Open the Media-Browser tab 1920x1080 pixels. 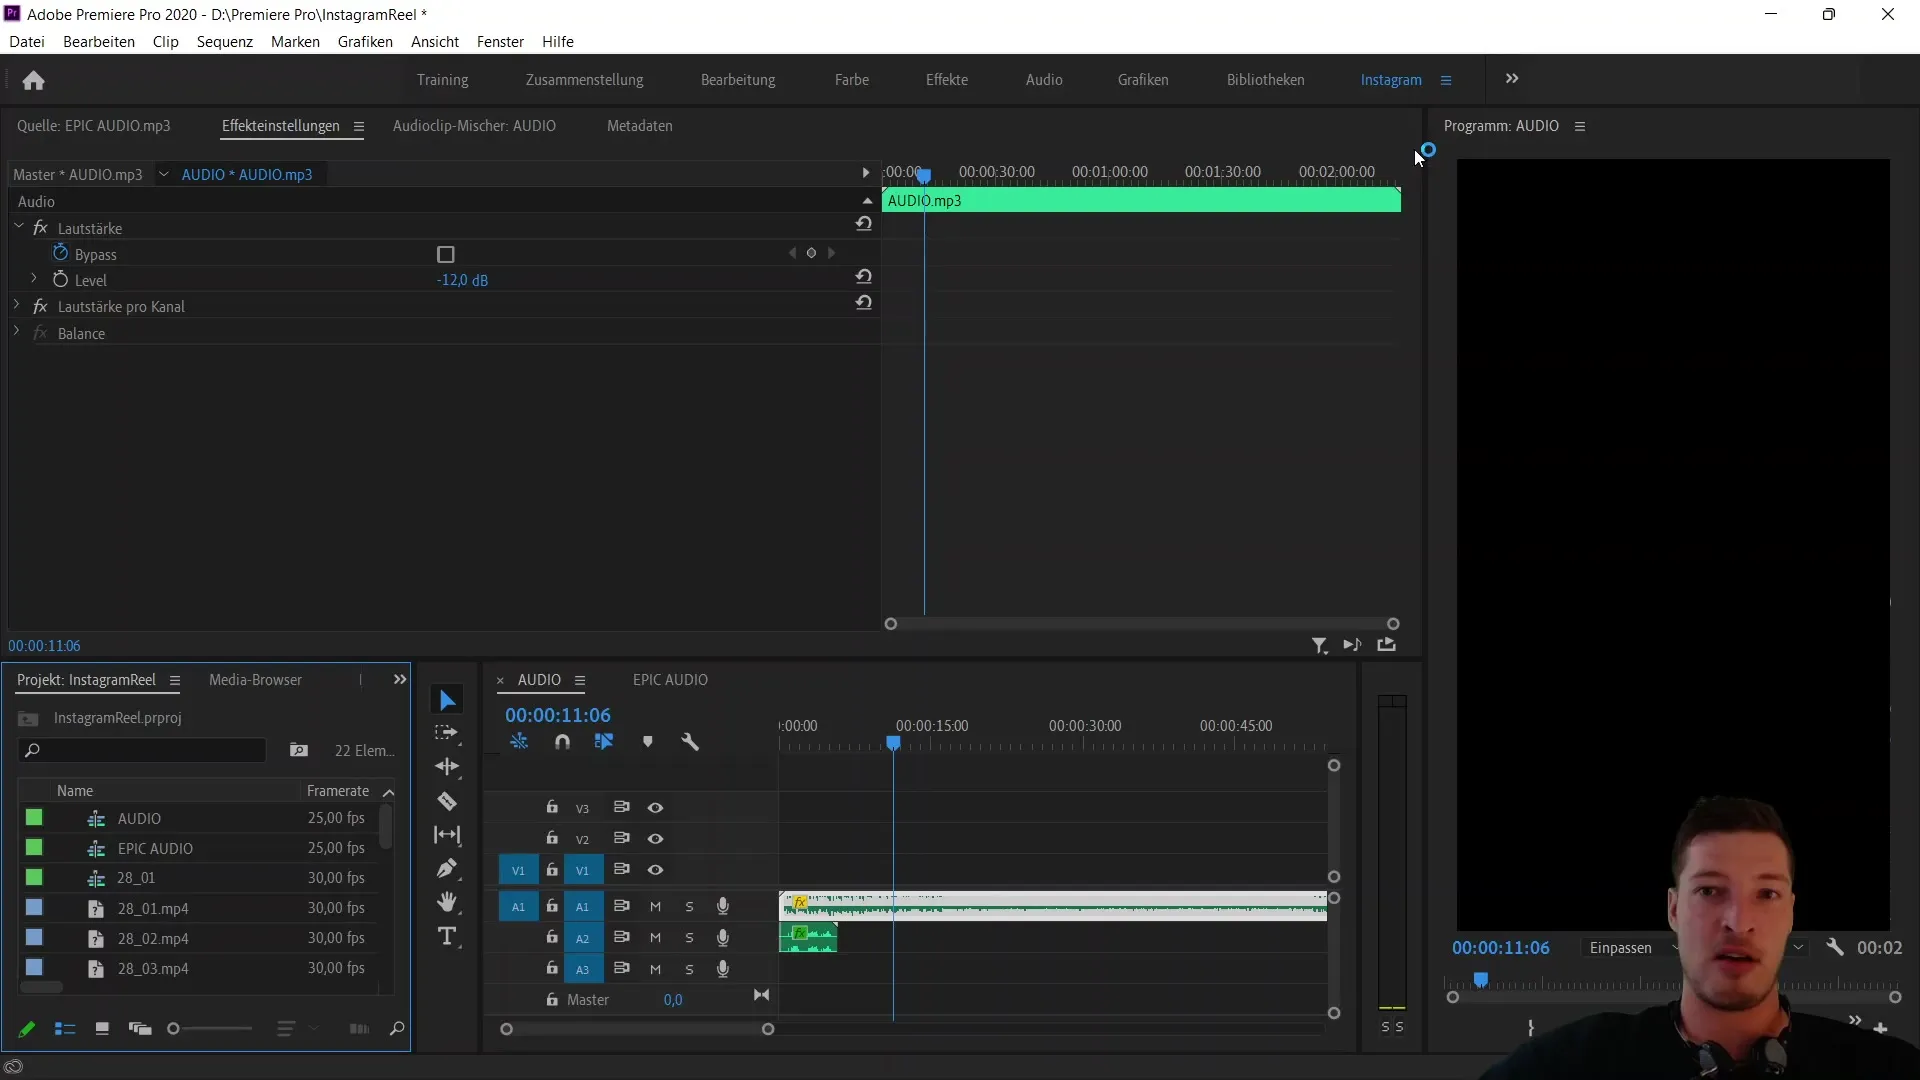tap(255, 680)
